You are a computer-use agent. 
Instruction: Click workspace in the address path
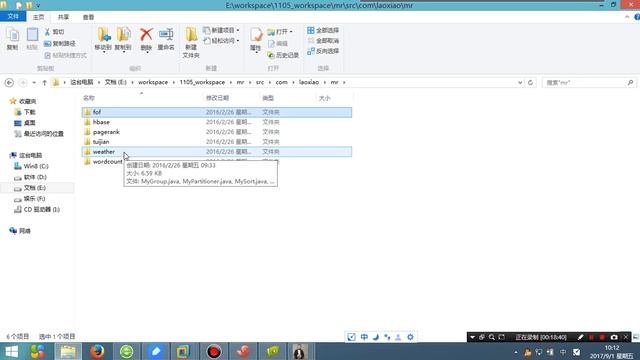[x=153, y=82]
